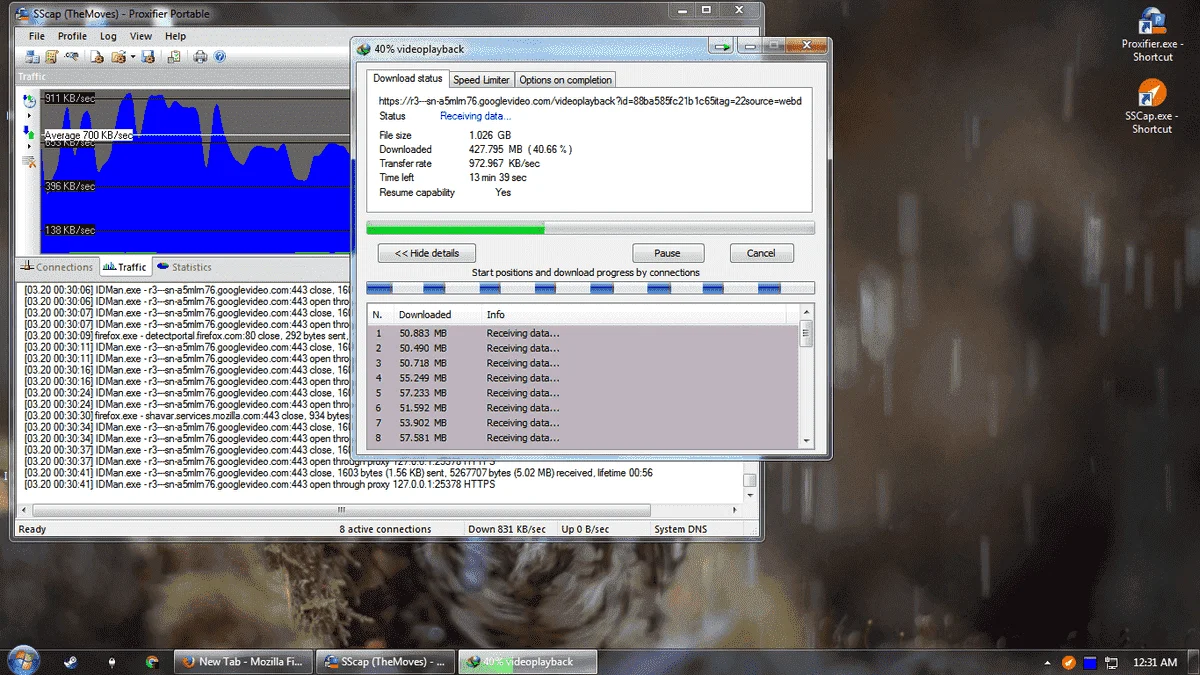Select the Traffic tab
This screenshot has width=1200, height=675.
pos(125,267)
